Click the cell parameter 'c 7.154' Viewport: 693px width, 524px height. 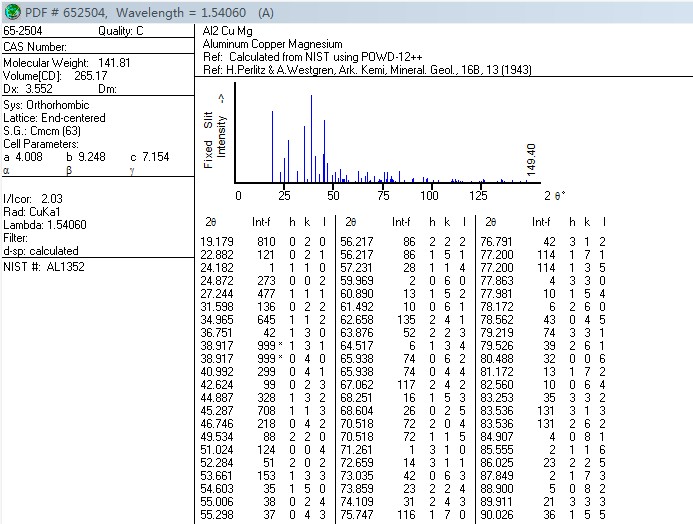tap(150, 157)
